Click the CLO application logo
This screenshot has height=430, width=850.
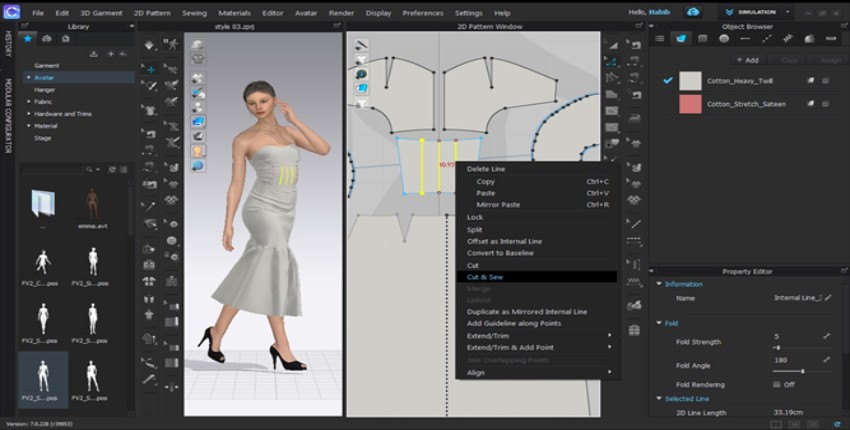click(x=11, y=12)
